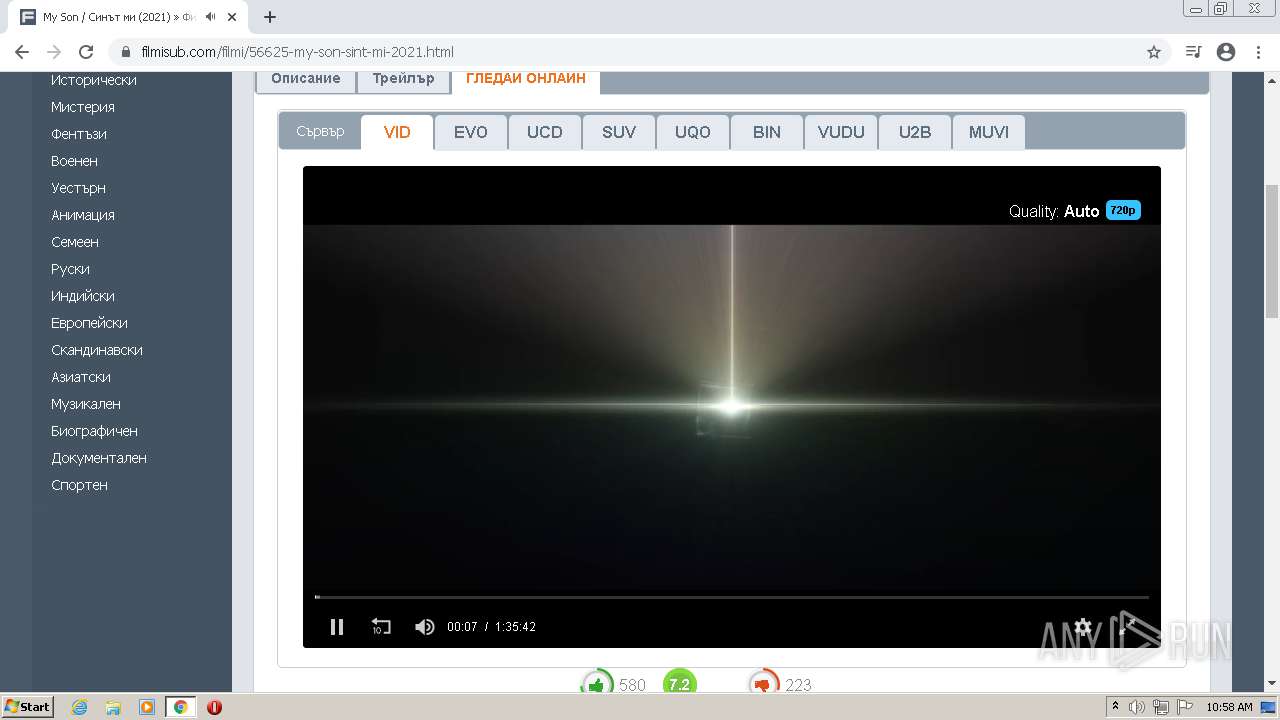The image size is (1280, 720).
Task: Bookmark this page with star icon
Action: coord(1154,52)
